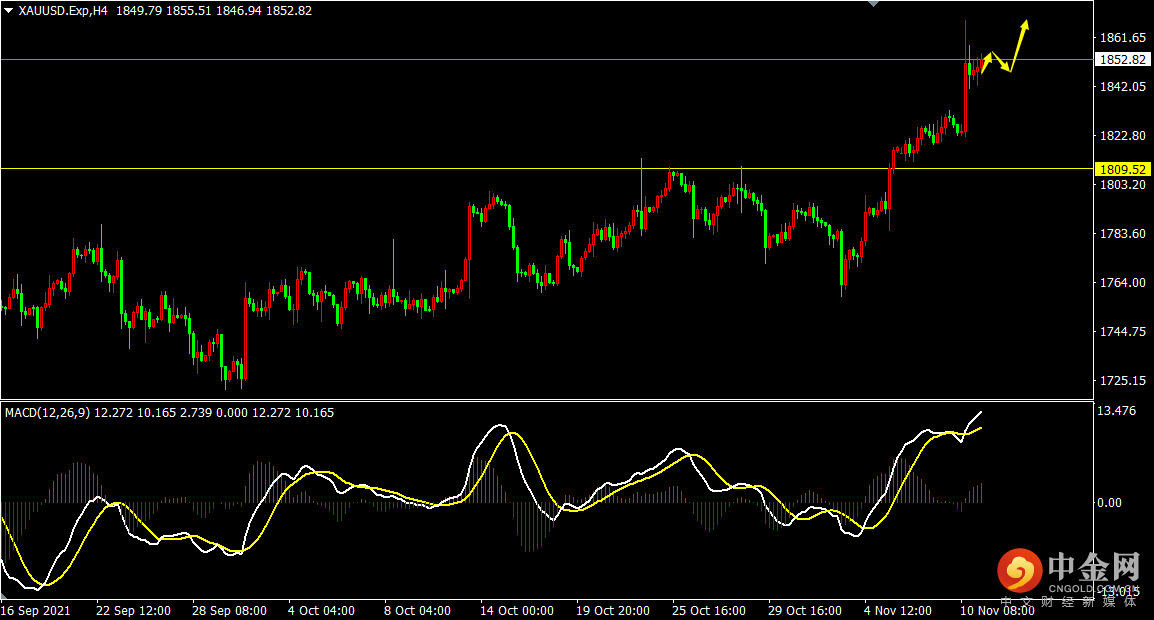Click the 0.00 MACD scale value

pos(1109,503)
